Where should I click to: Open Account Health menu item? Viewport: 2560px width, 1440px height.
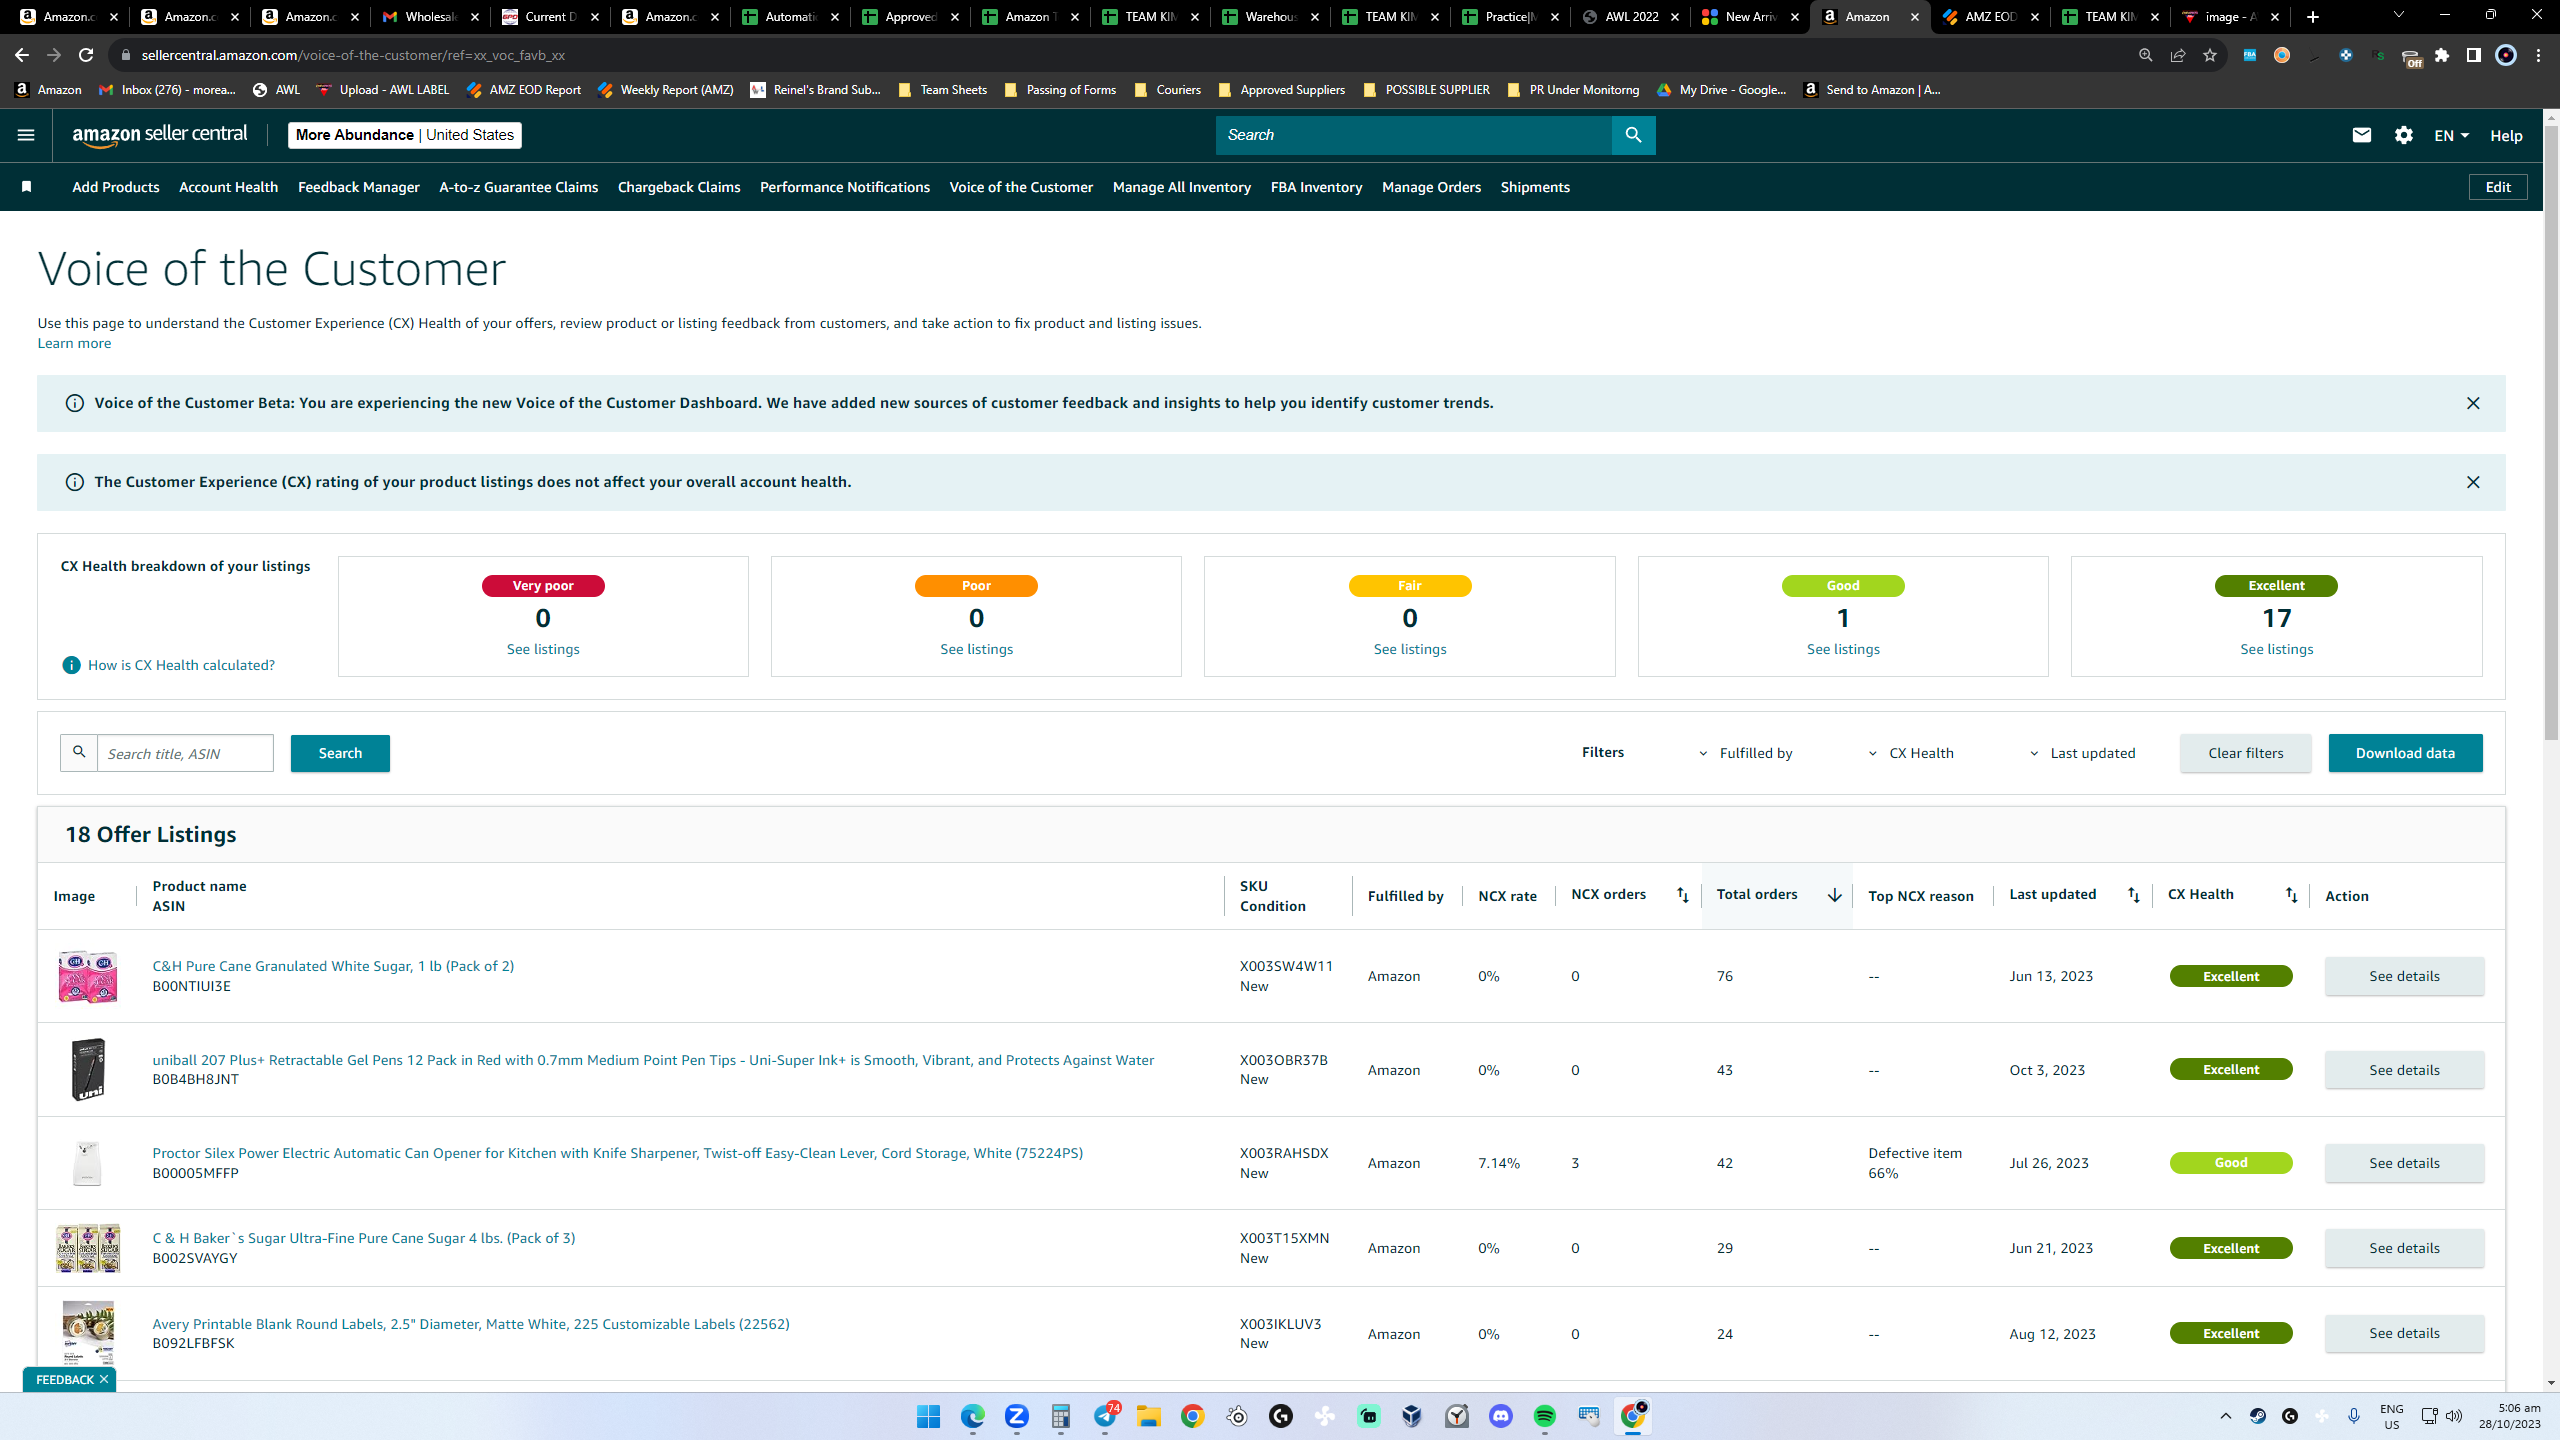(228, 187)
